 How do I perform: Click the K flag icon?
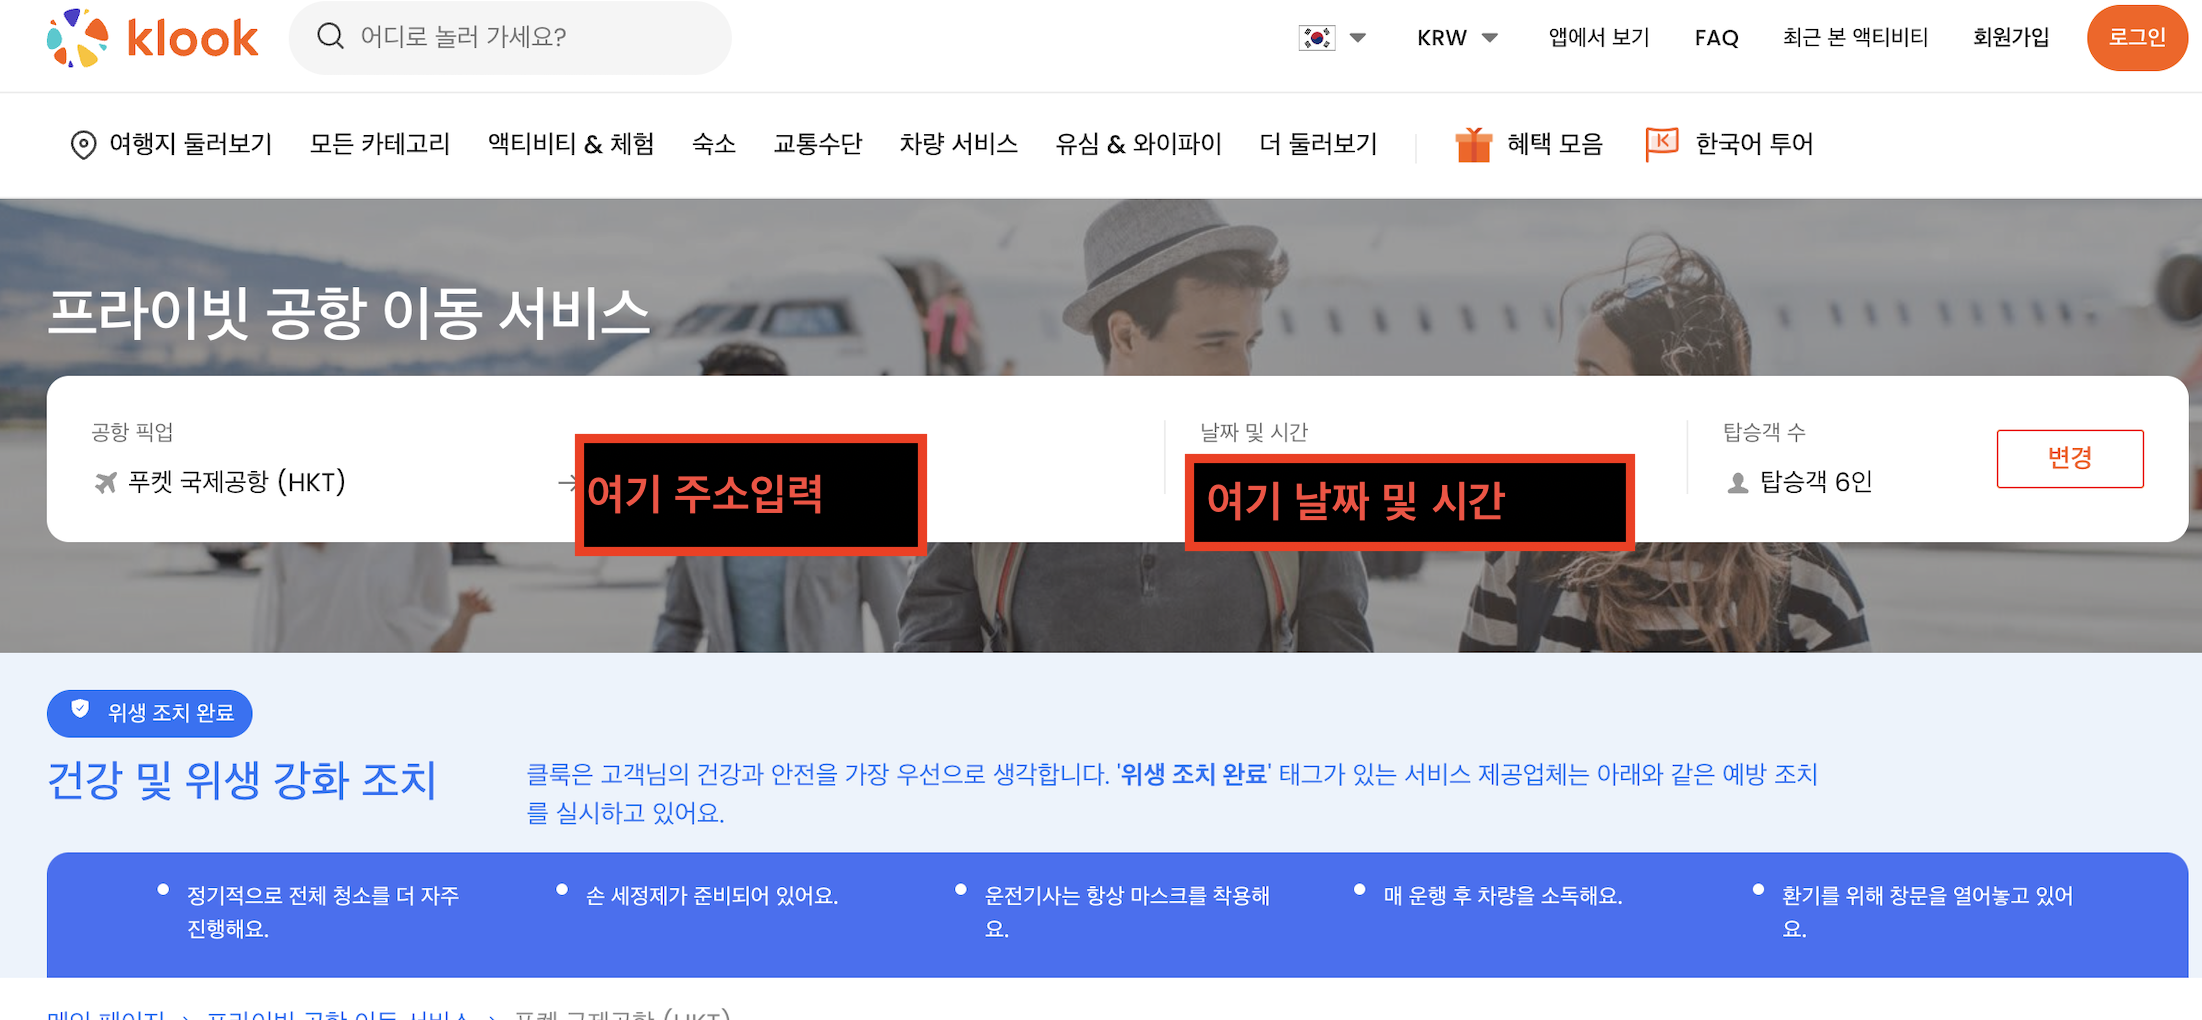(1661, 145)
